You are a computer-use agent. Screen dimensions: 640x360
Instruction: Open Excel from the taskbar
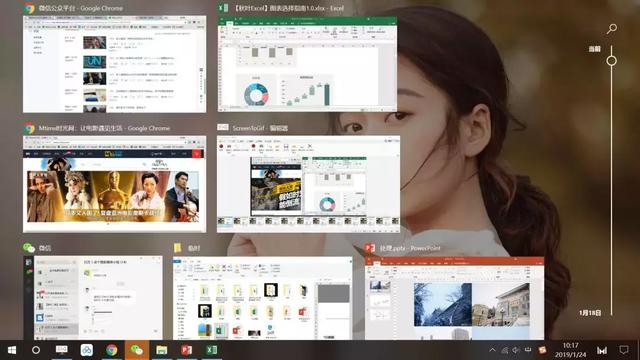click(211, 350)
